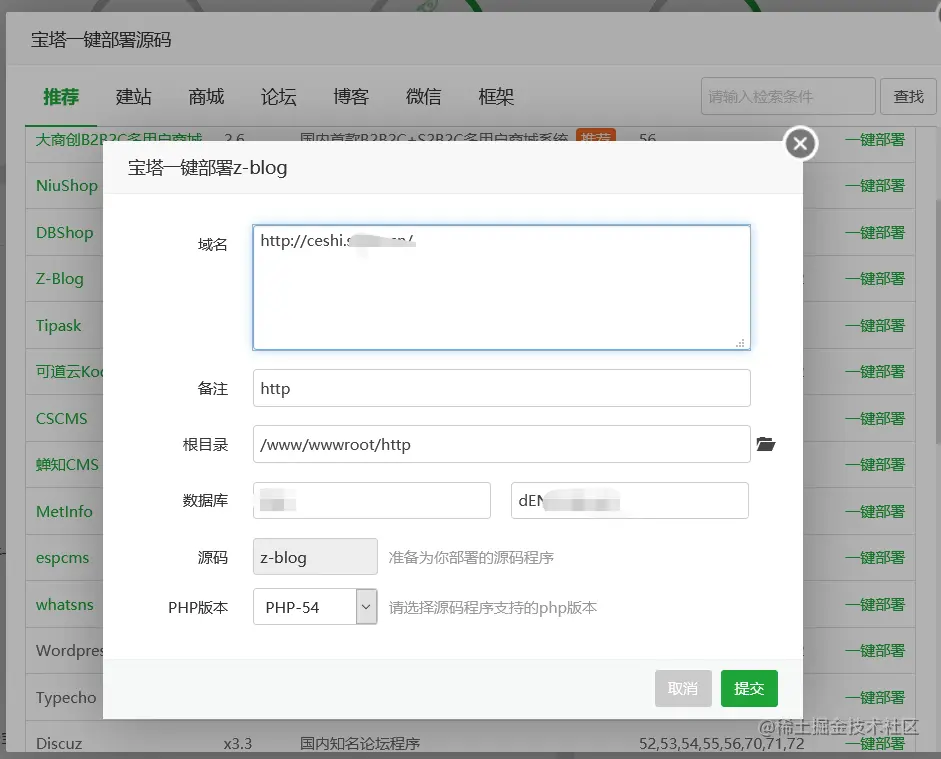Open the Z-Blog list entry
941x759 pixels.
pos(59,278)
